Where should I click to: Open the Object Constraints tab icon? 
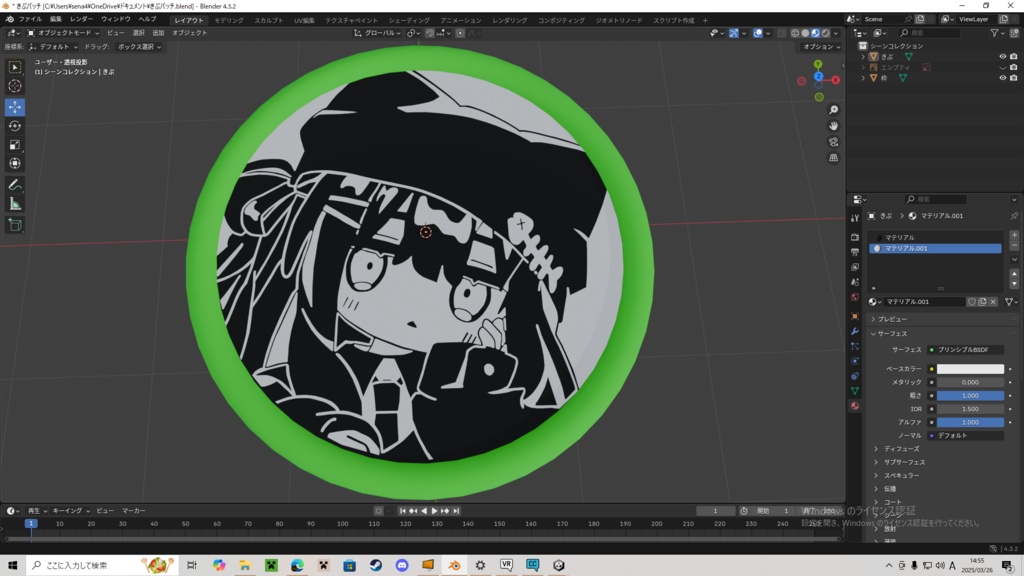pos(855,376)
